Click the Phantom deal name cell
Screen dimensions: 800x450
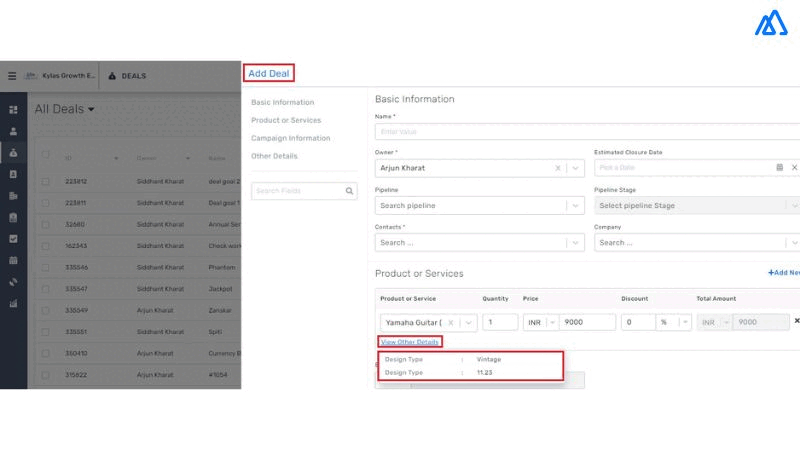[x=222, y=267]
